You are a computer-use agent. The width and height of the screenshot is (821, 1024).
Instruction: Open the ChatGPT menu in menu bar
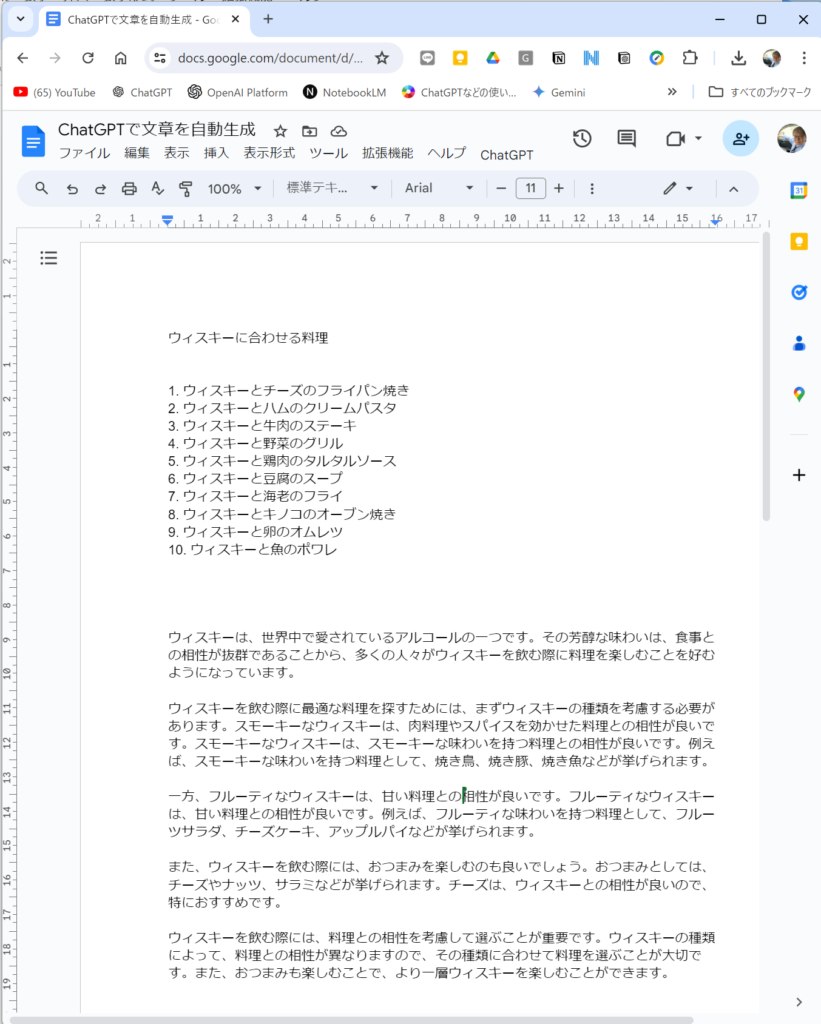point(506,155)
